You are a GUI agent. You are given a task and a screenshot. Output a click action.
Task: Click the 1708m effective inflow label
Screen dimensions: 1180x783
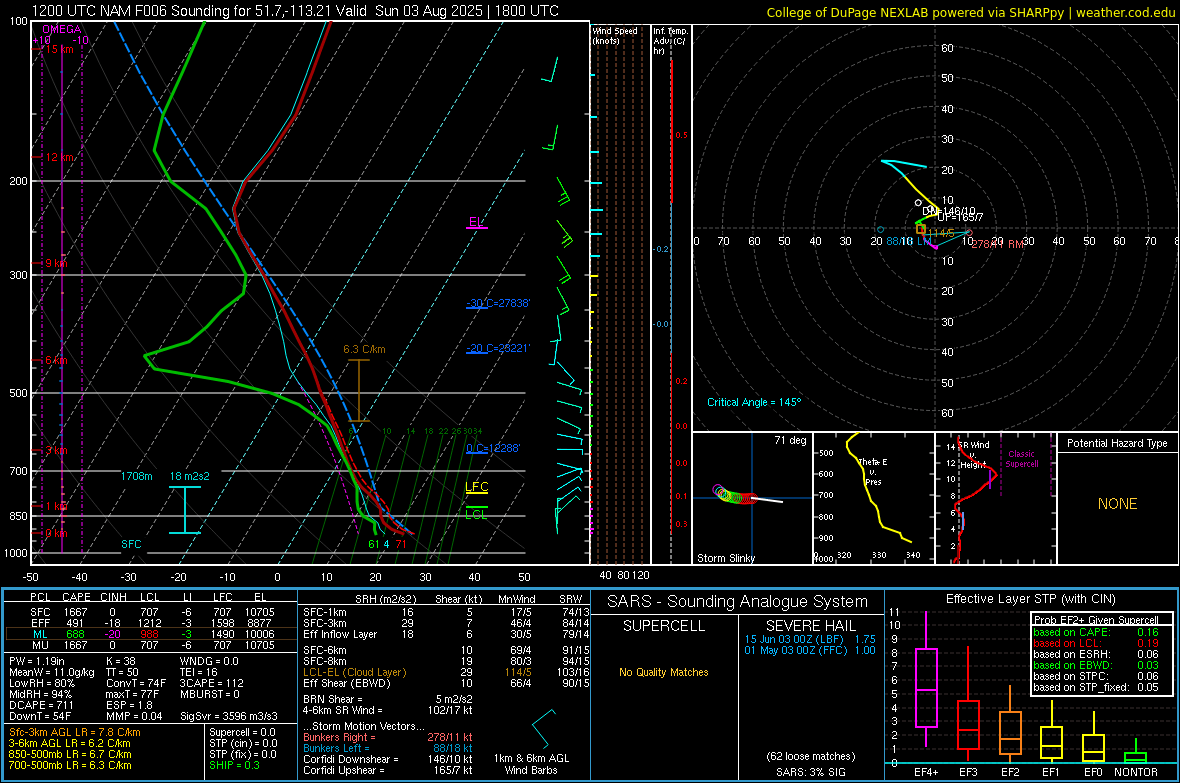[137, 476]
